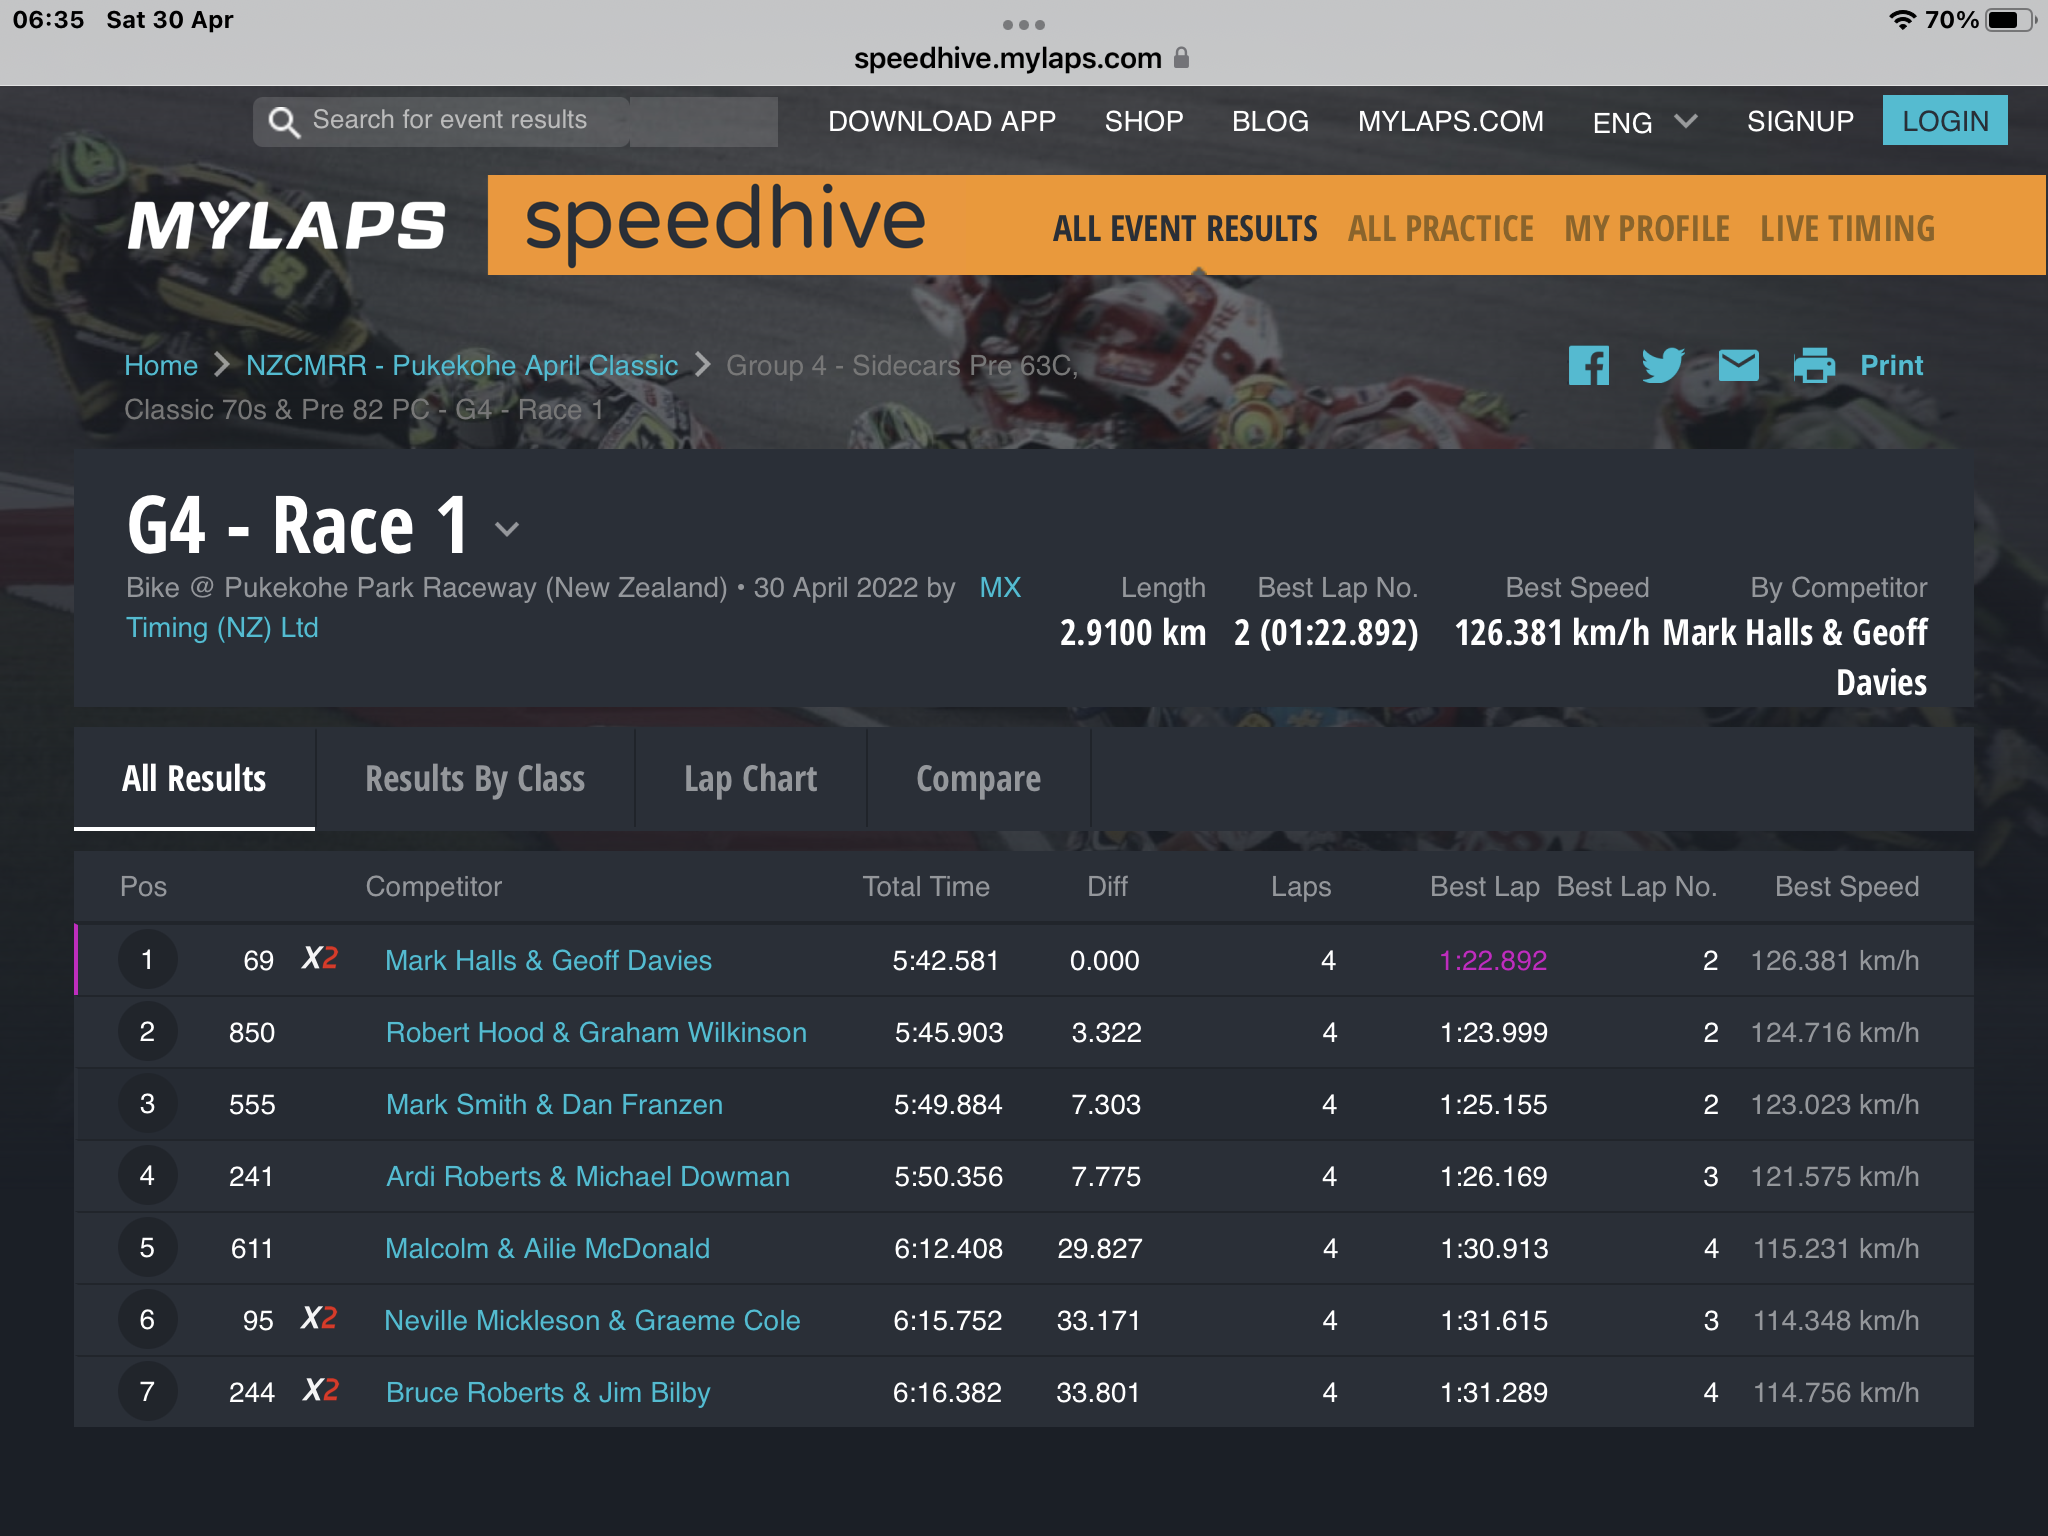This screenshot has width=2048, height=1536.
Task: Click the Competitor column header
Action: click(x=433, y=886)
